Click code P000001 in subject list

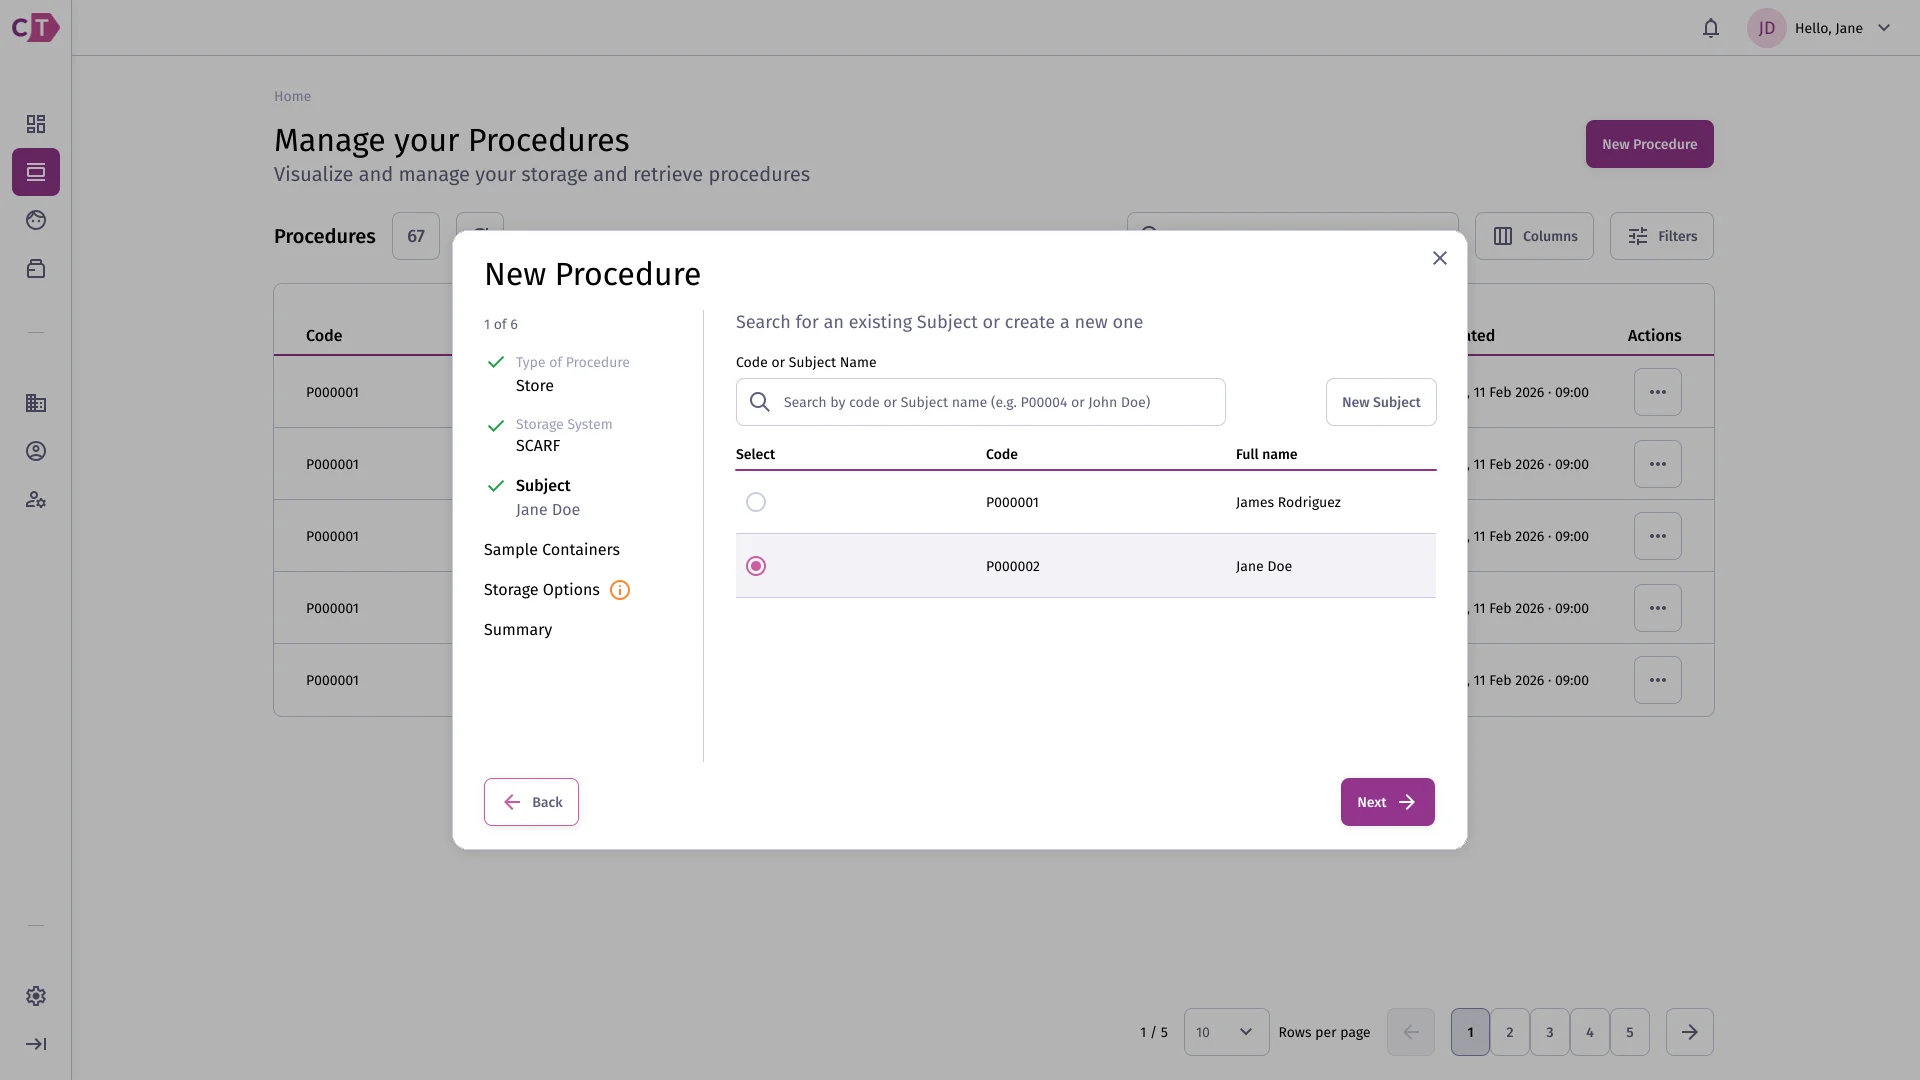tap(1012, 502)
